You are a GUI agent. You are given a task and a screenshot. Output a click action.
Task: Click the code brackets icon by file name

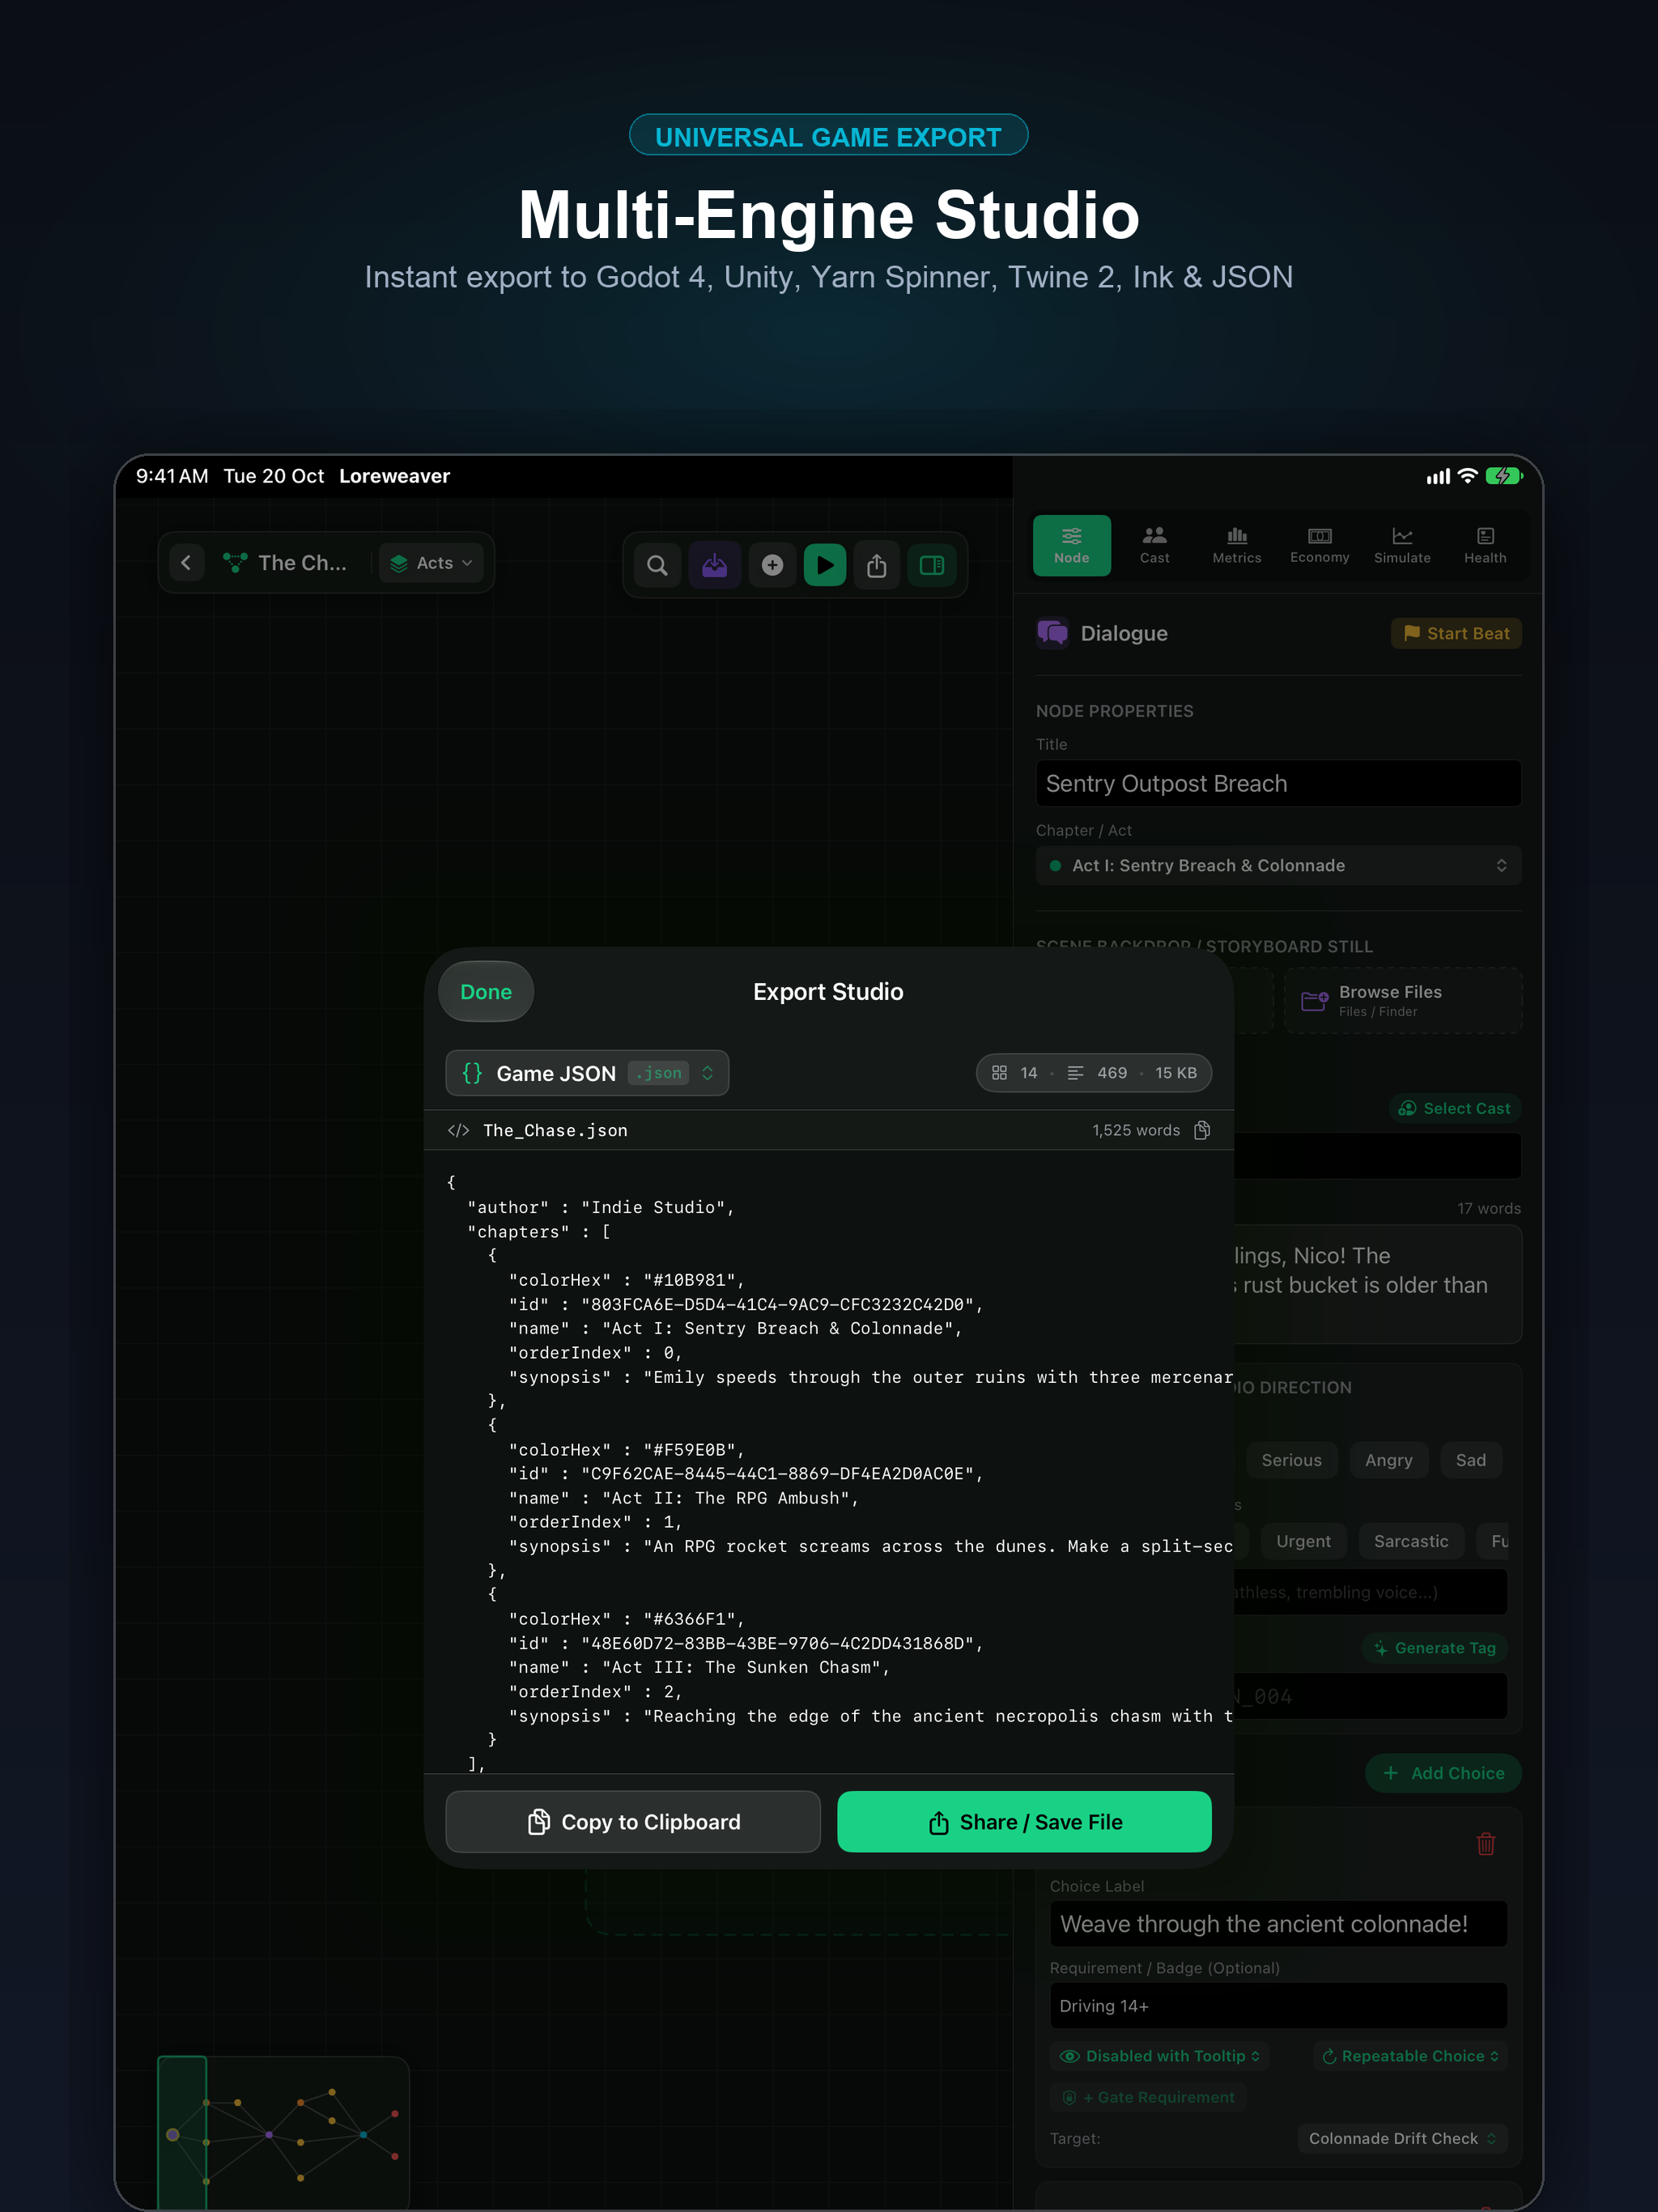pos(458,1130)
